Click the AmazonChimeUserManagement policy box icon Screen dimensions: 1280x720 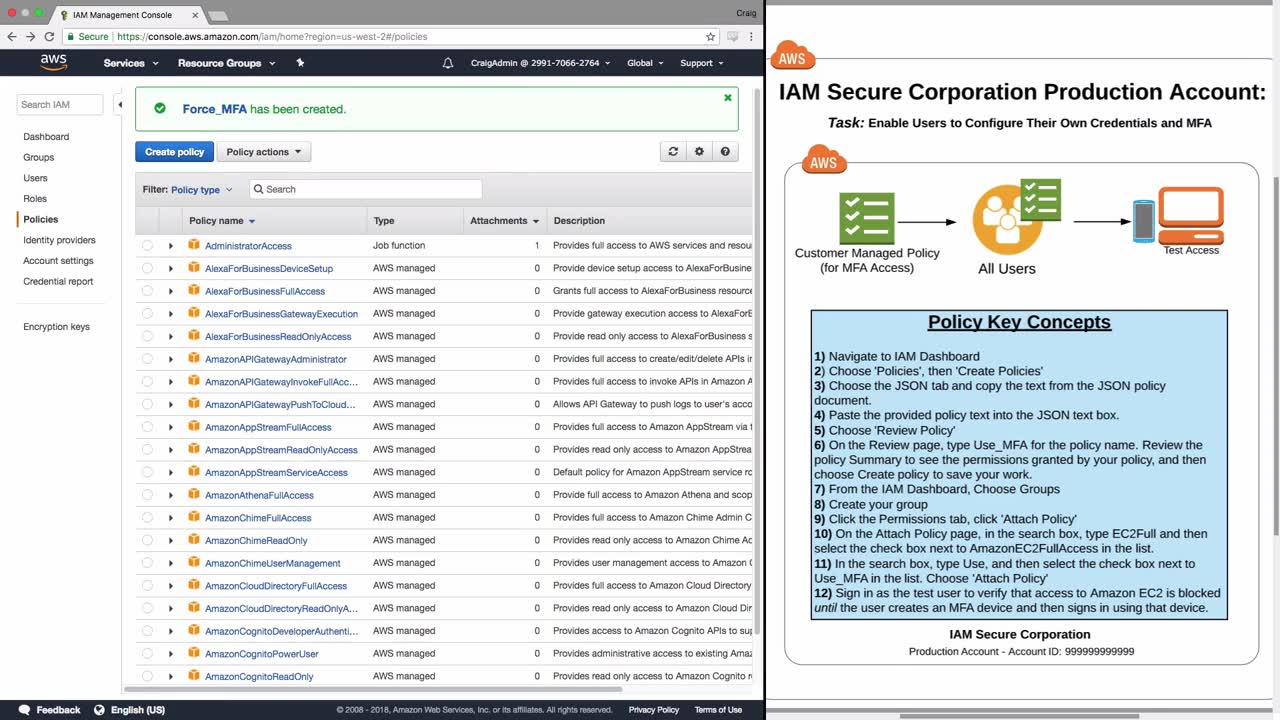point(194,563)
